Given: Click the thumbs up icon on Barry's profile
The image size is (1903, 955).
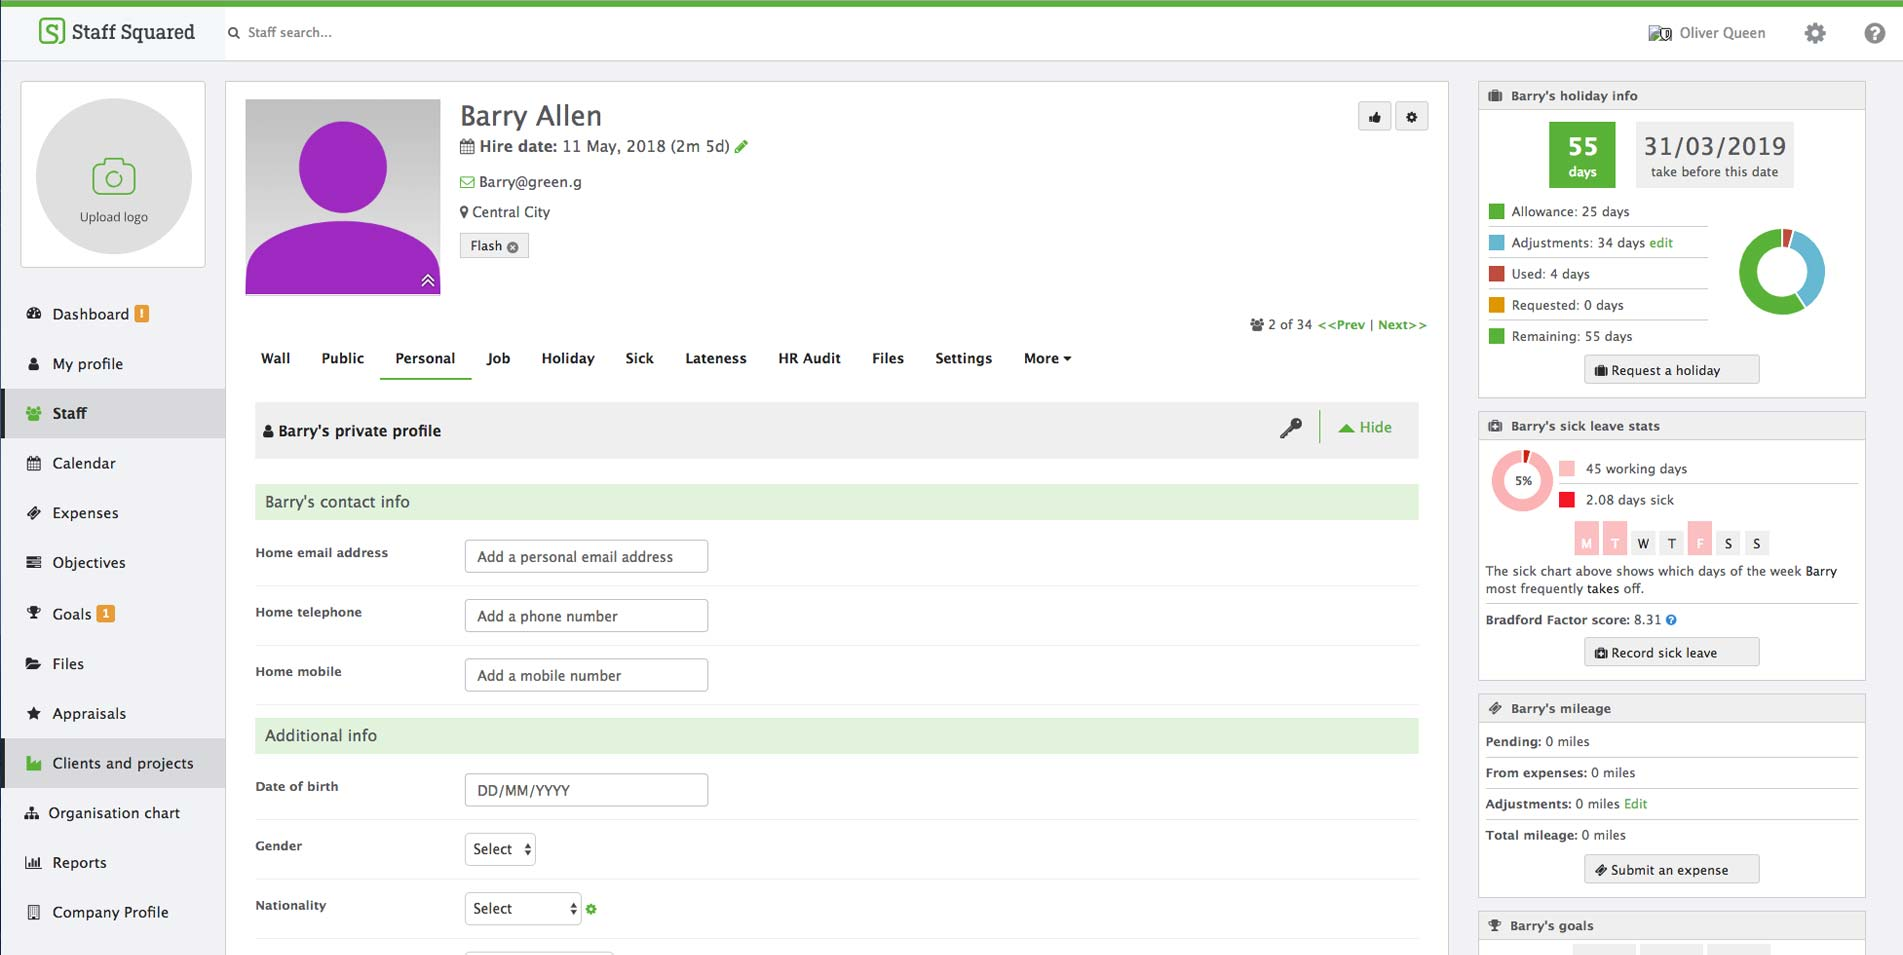Looking at the screenshot, I should (1375, 116).
